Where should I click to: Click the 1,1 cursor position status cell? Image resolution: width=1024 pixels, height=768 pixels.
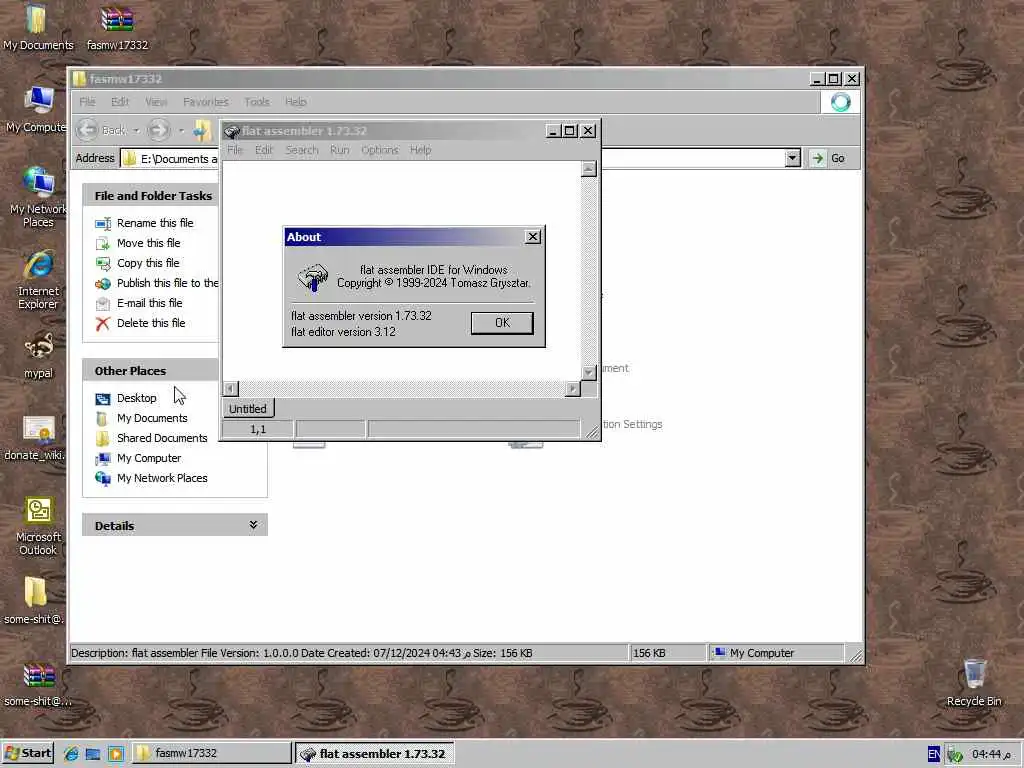258,429
